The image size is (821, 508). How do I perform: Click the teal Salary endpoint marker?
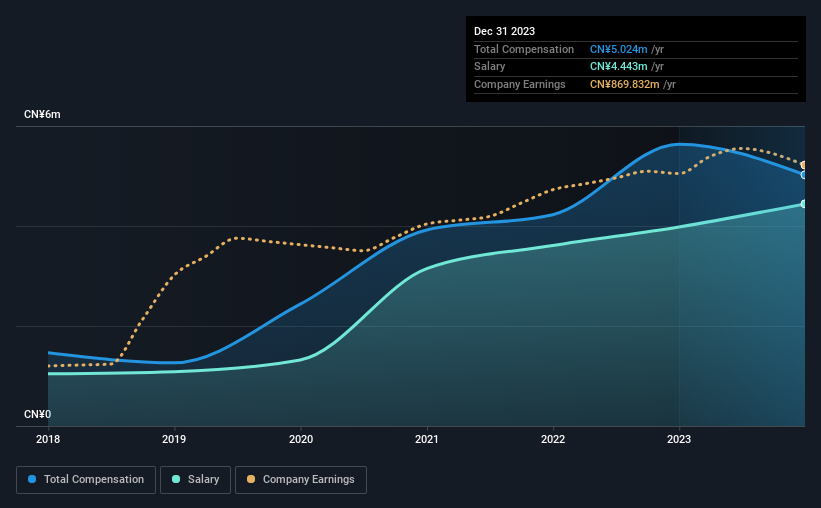803,204
